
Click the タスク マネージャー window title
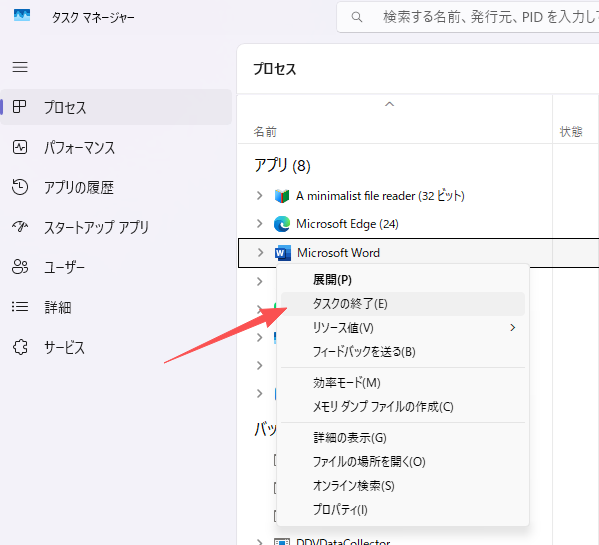pos(93,18)
